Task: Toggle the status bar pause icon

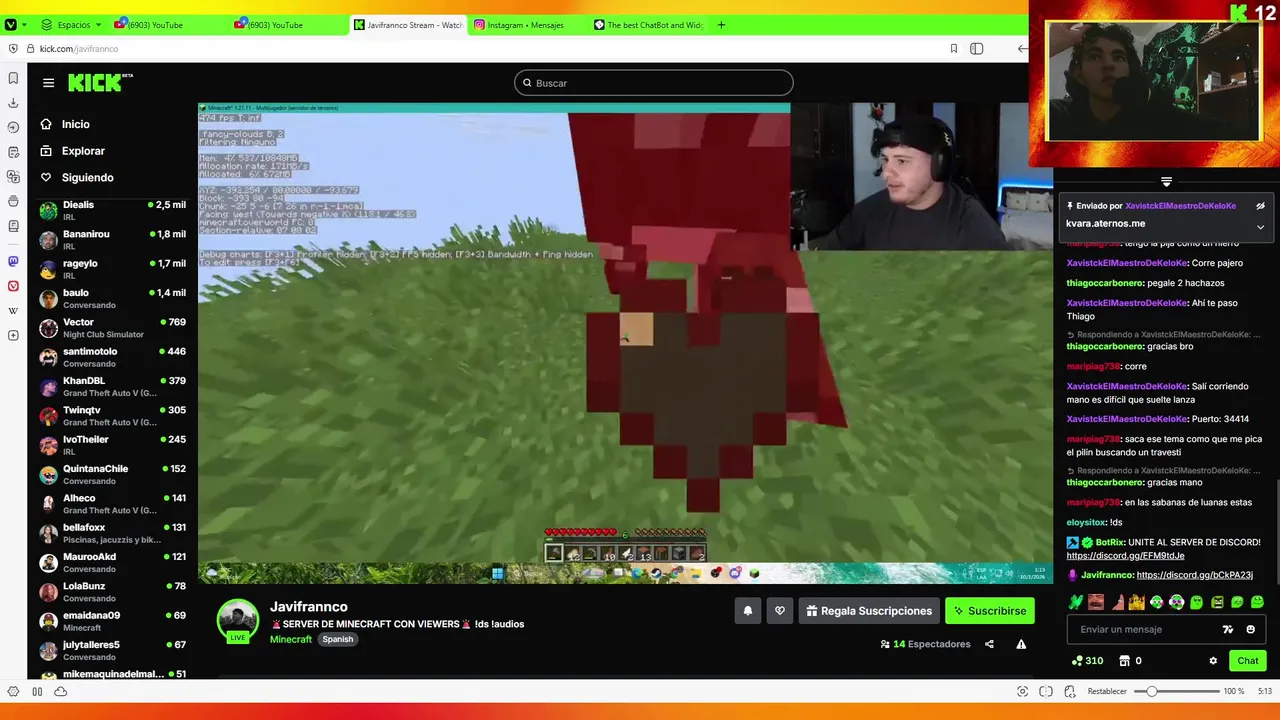Action: [x=37, y=691]
